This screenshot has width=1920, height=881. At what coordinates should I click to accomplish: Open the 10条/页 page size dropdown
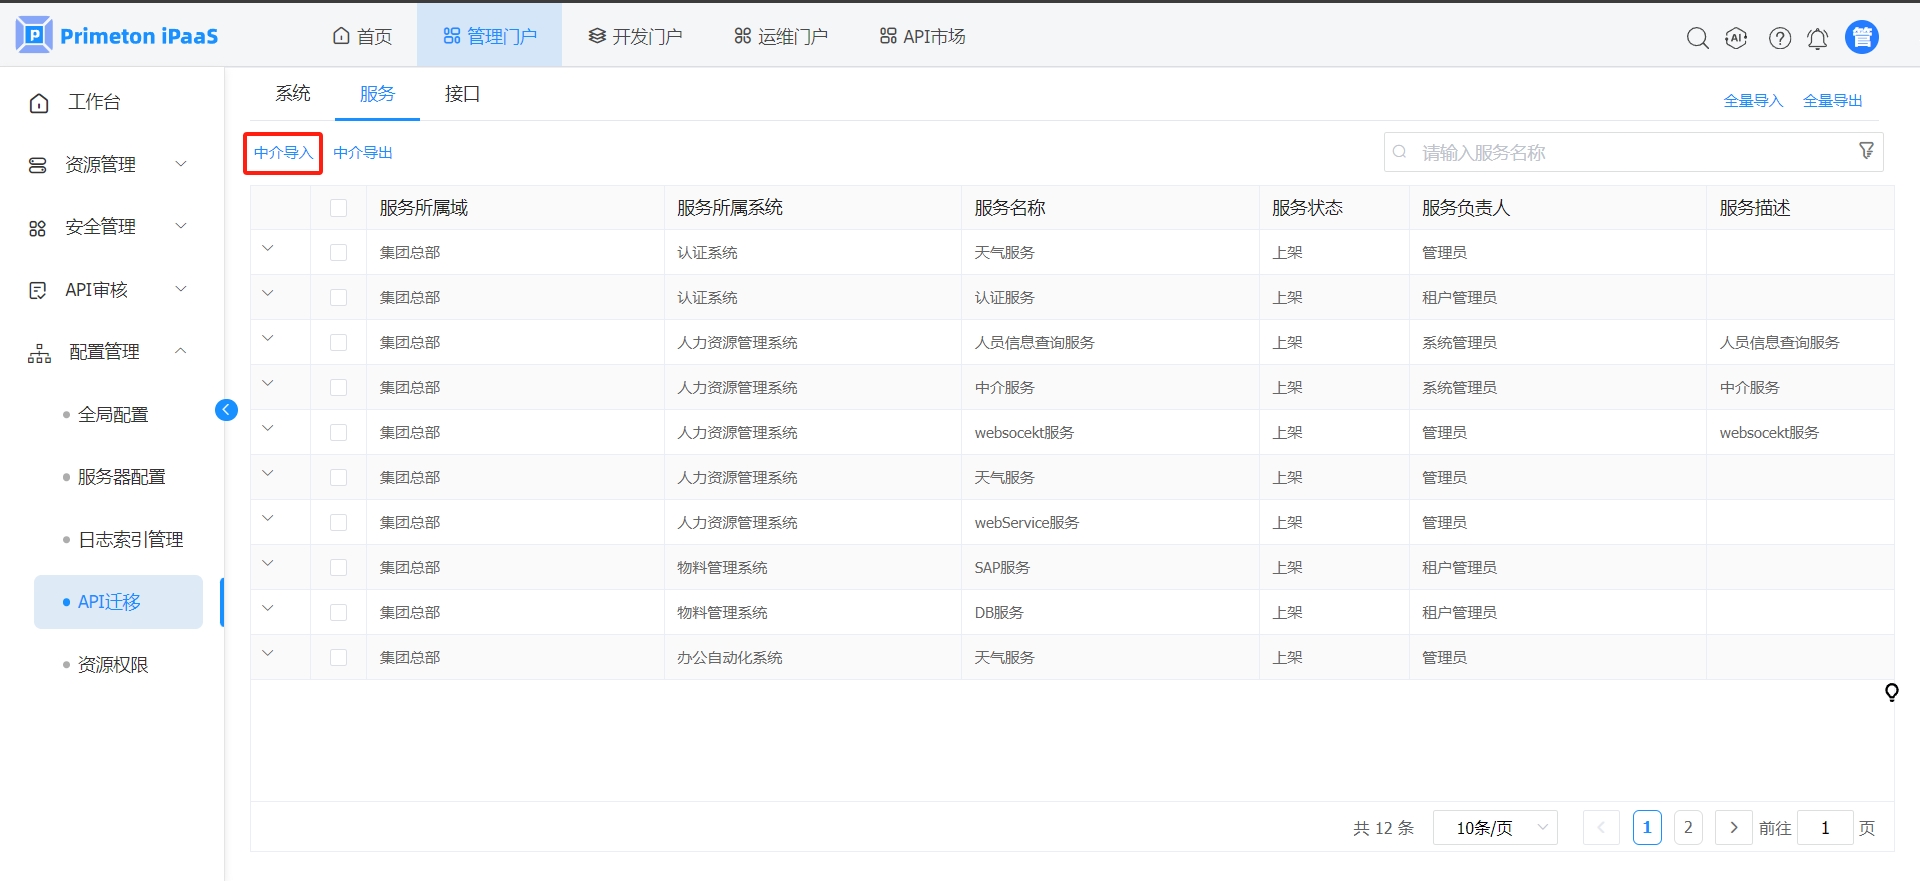point(1495,828)
